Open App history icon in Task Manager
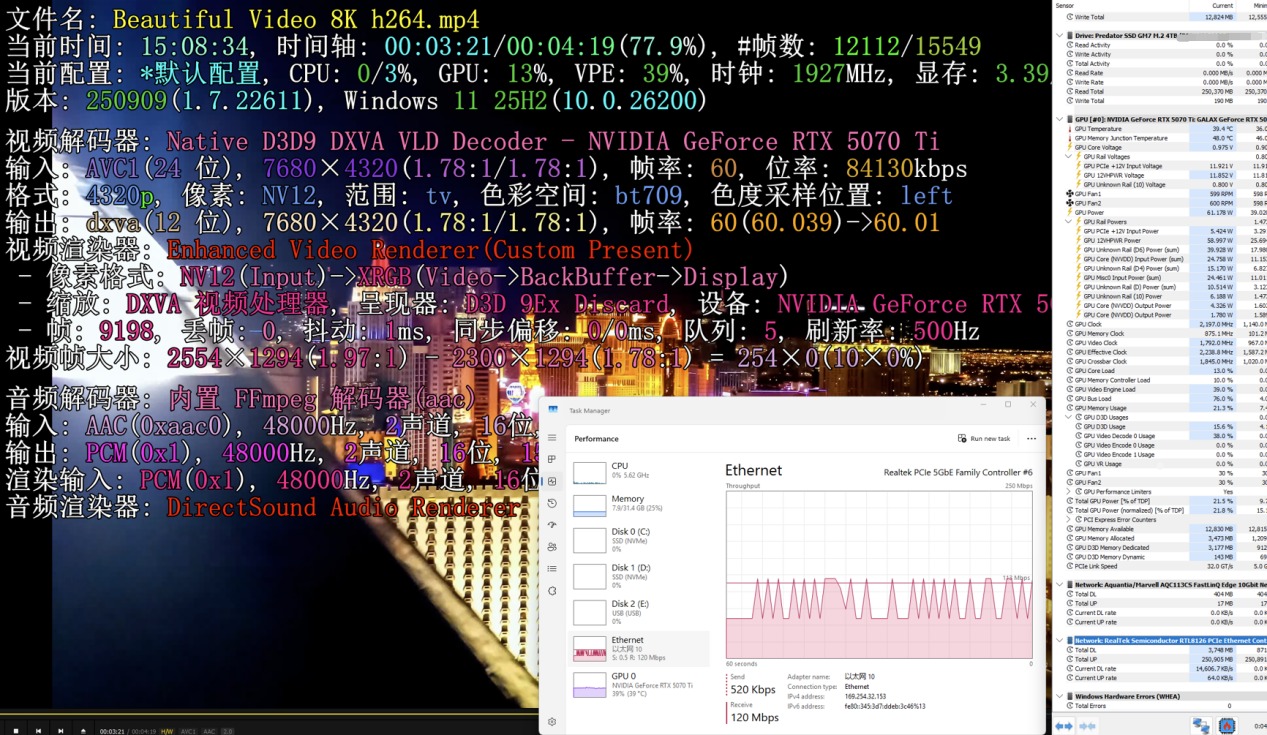The width and height of the screenshot is (1267, 735). pos(552,503)
